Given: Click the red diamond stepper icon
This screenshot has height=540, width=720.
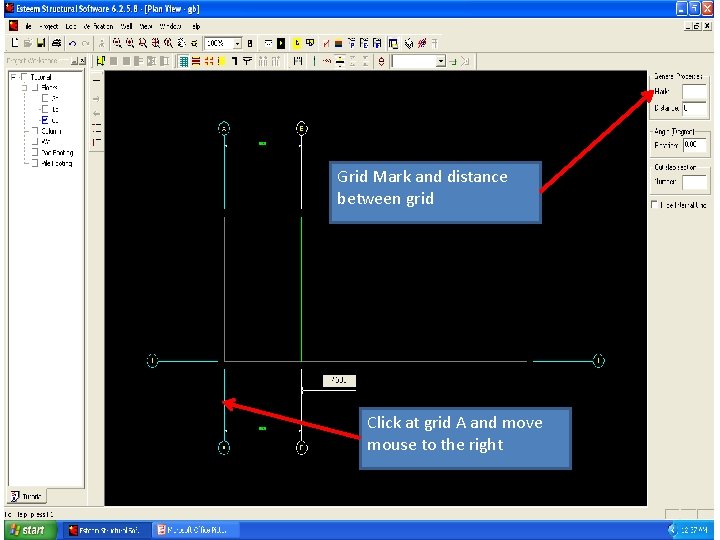Looking at the screenshot, I should (x=381, y=61).
